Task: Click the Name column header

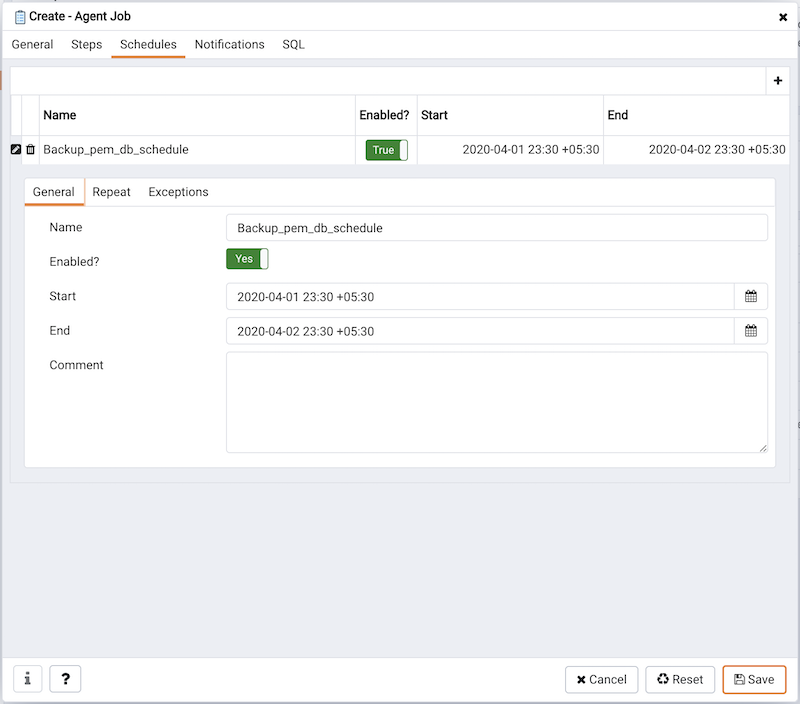Action: pos(197,115)
